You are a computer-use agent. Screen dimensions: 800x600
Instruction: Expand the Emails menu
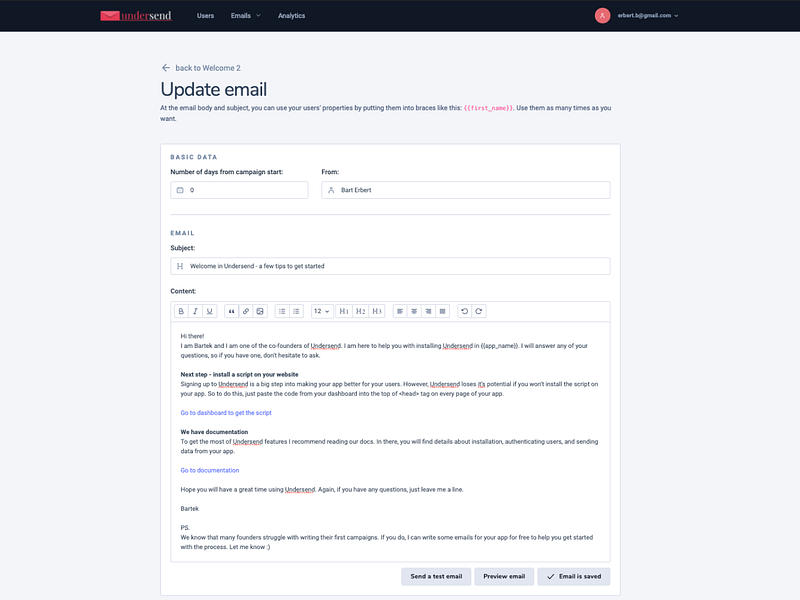pyautogui.click(x=246, y=16)
